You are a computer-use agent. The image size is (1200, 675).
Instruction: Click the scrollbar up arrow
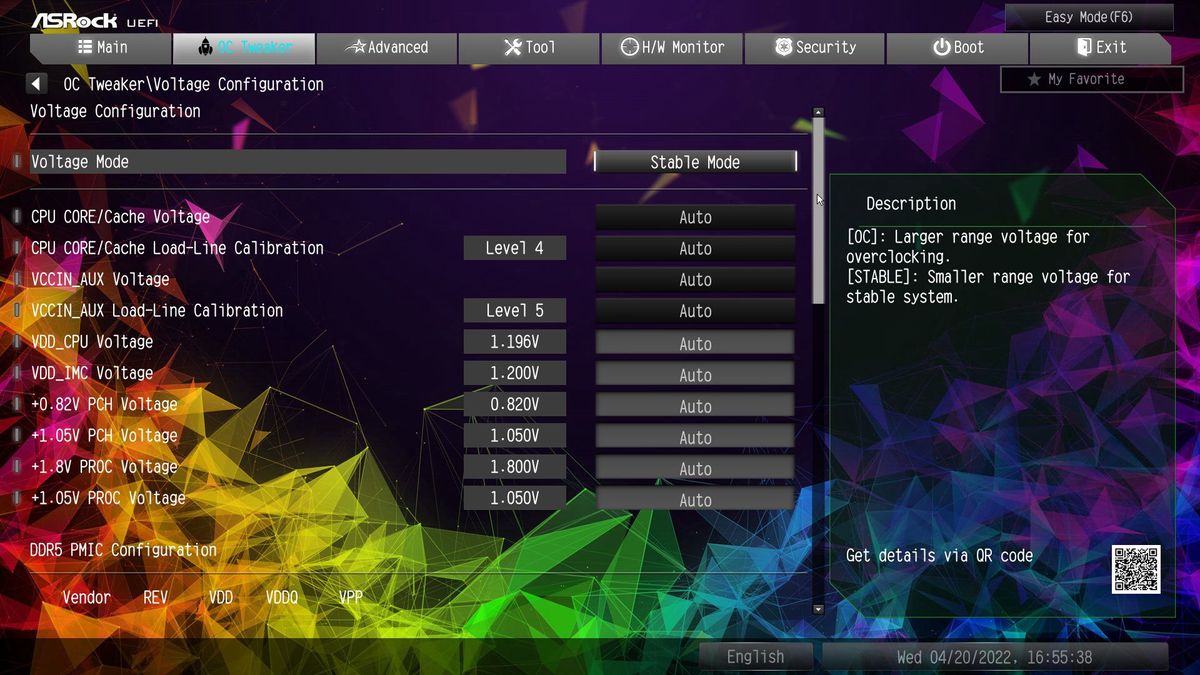(x=819, y=112)
